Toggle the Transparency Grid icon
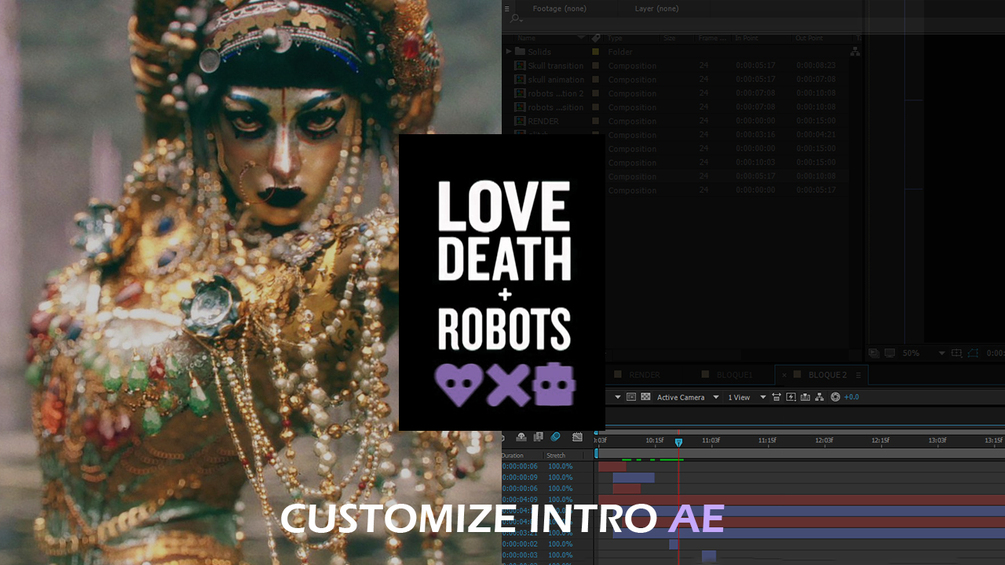This screenshot has height=565, width=1005. click(x=645, y=397)
